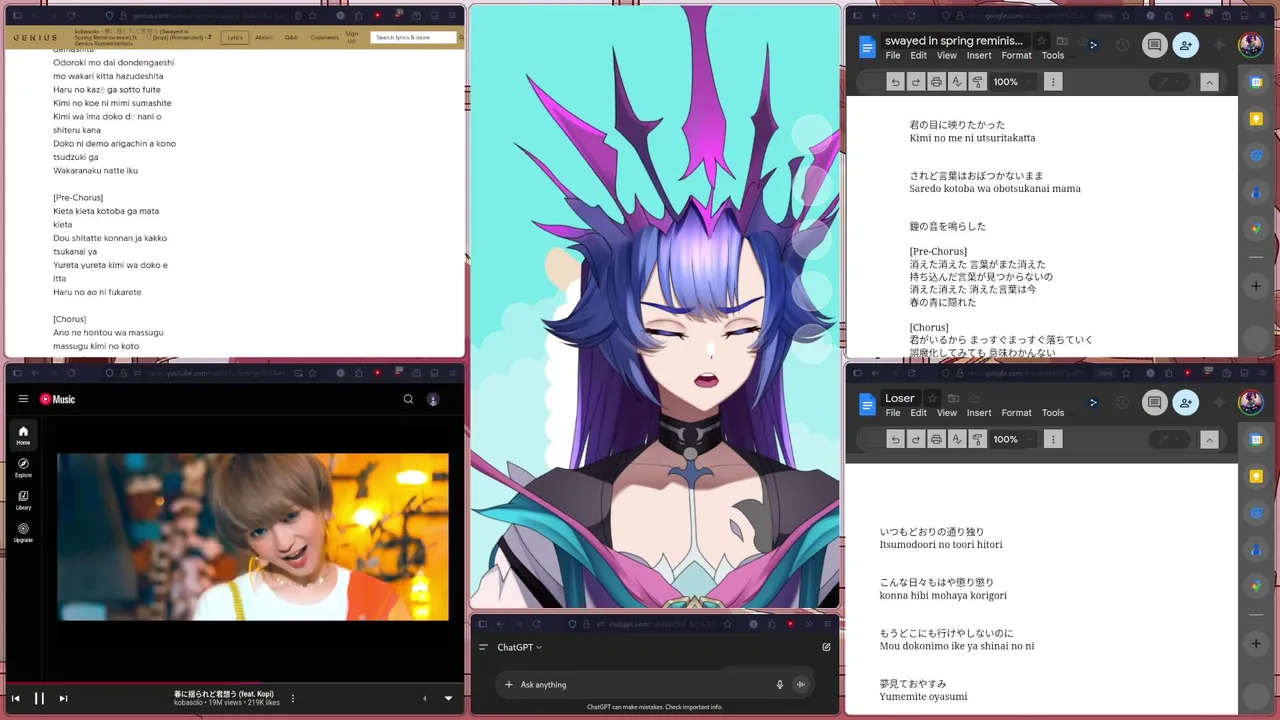1280x720 pixels.
Task: Redo in the swayed in spring doc
Action: coord(915,82)
